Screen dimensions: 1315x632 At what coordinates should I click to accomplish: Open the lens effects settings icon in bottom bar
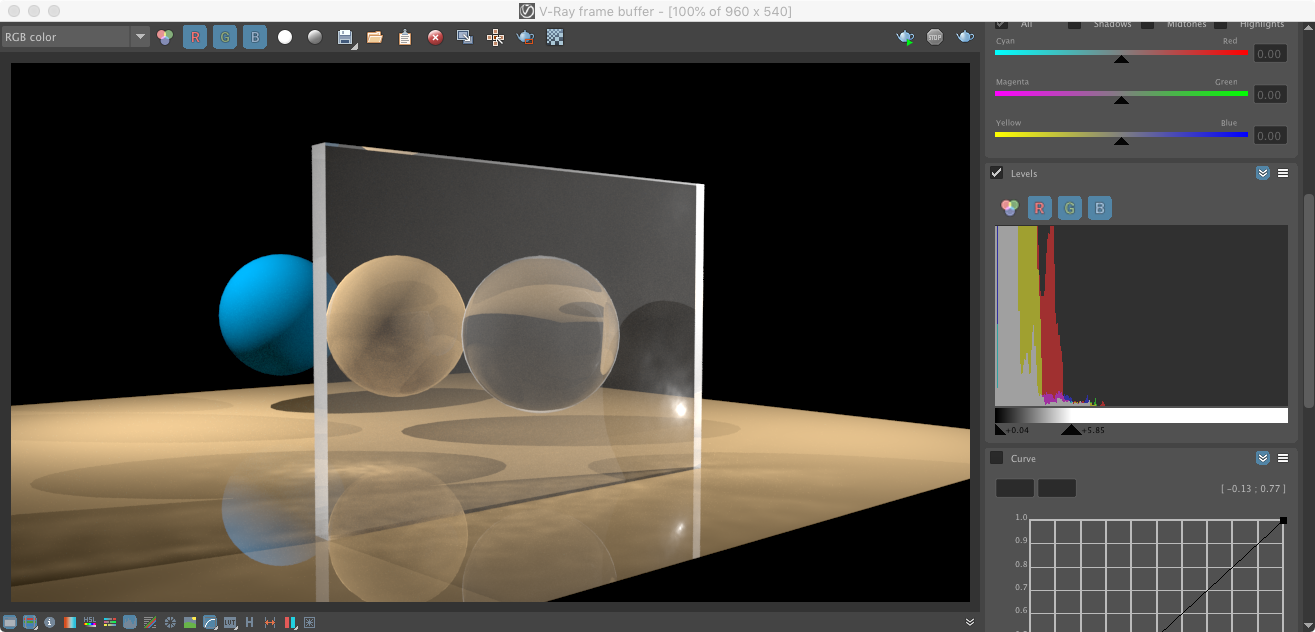[x=310, y=622]
